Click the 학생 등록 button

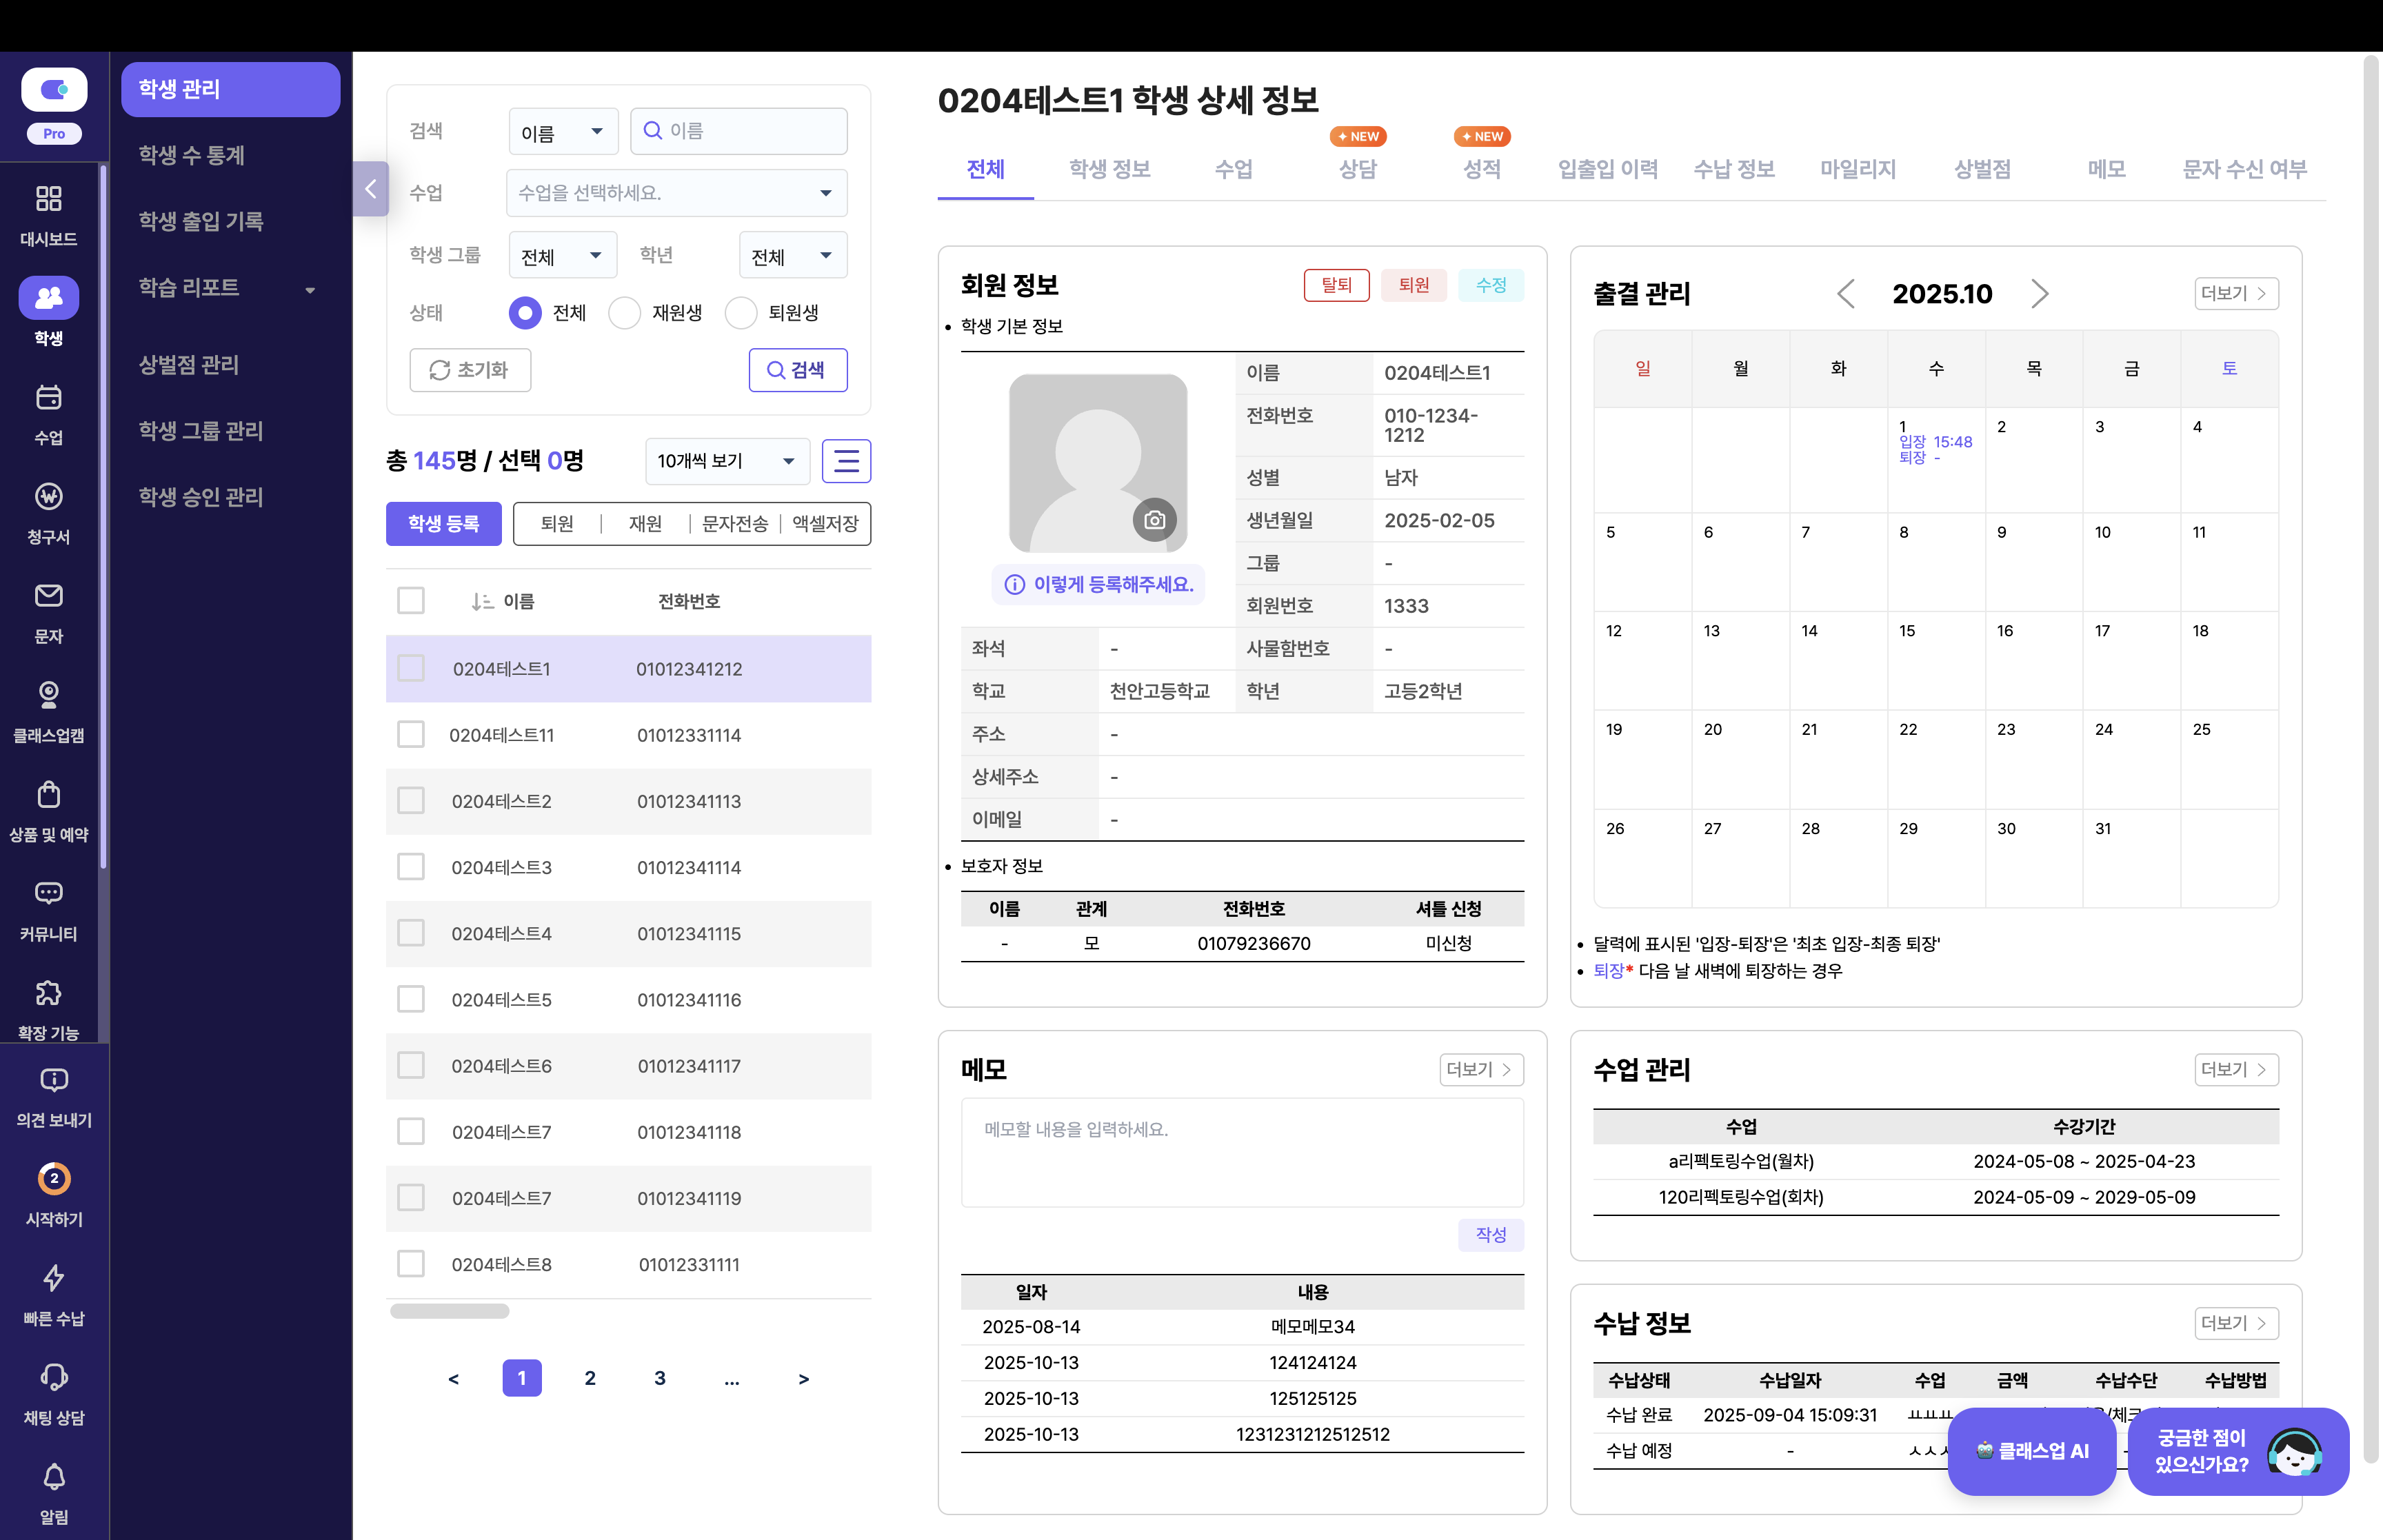(x=443, y=524)
